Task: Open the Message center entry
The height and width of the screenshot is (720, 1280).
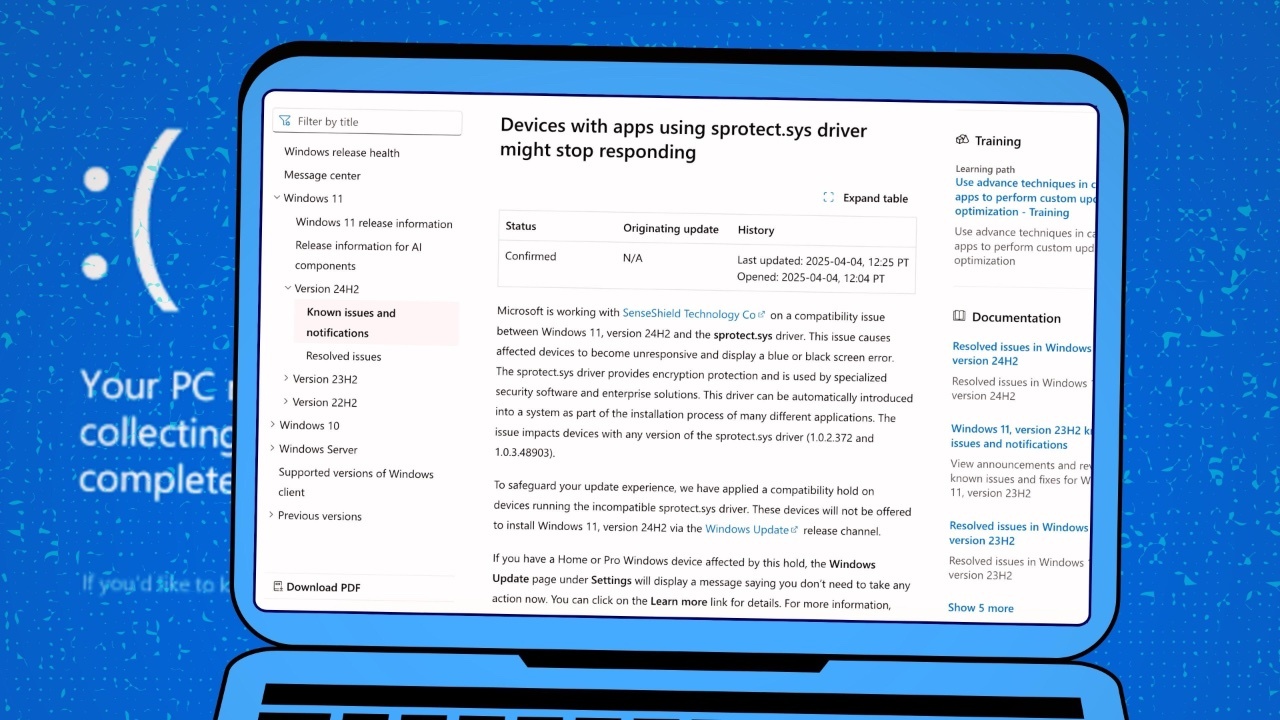Action: click(322, 175)
